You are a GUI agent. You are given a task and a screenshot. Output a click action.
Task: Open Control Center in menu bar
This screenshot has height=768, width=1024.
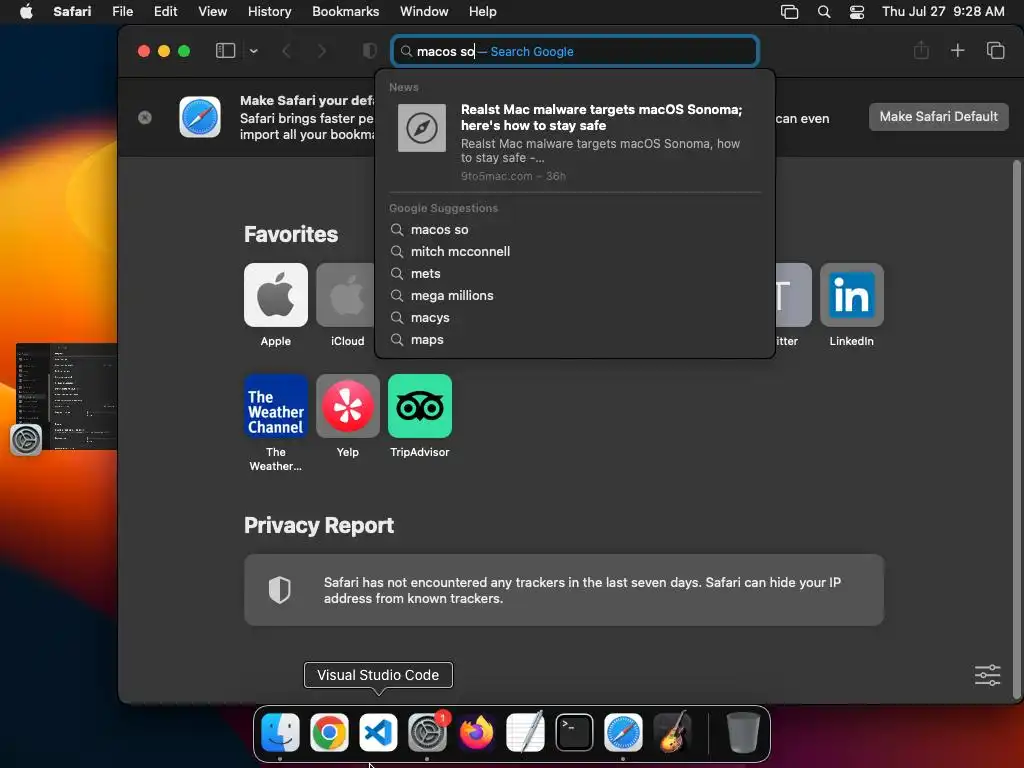coord(857,12)
